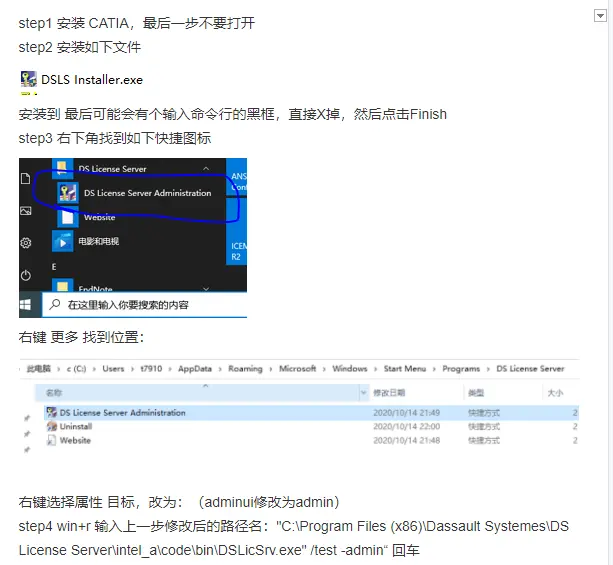Click DS License Server at the end of the breadcrumb
Viewport: 613px width, 565px height.
pos(530,369)
